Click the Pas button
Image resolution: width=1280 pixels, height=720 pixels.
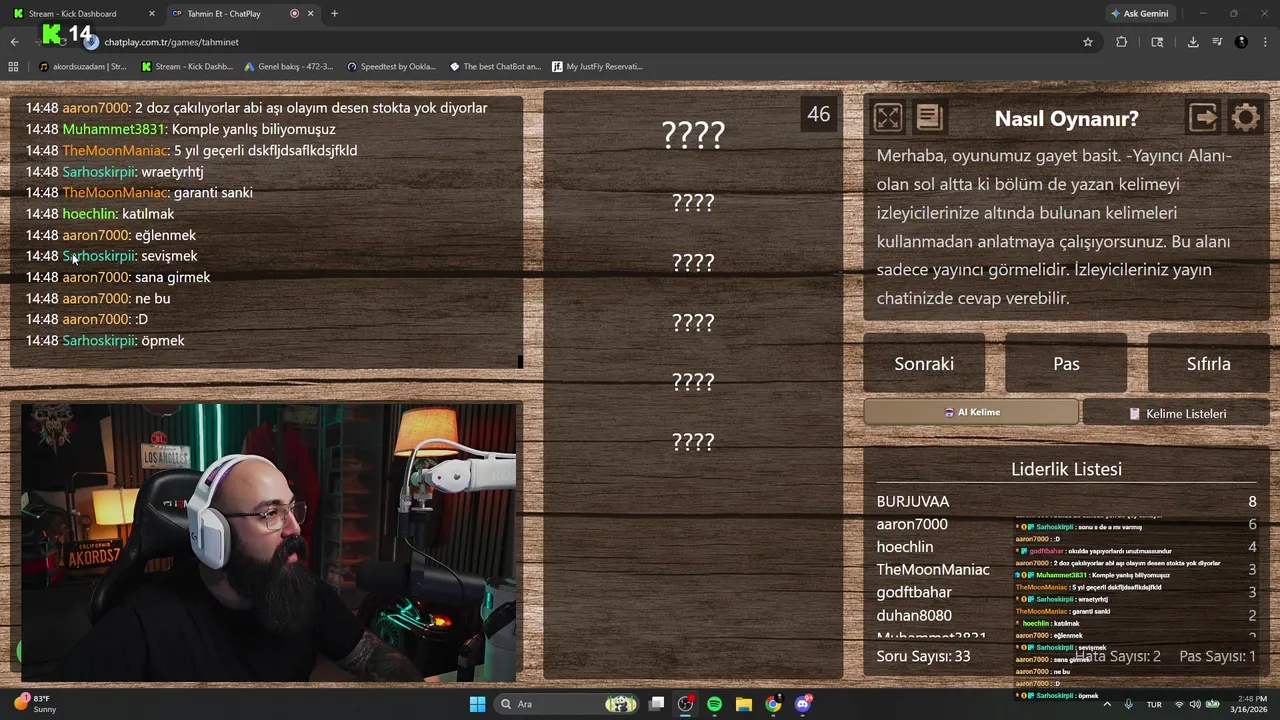[1066, 364]
